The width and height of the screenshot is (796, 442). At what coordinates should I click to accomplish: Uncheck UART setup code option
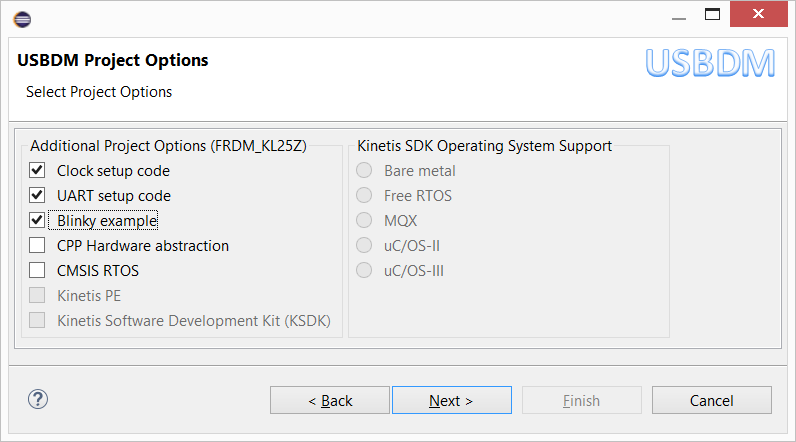38,196
